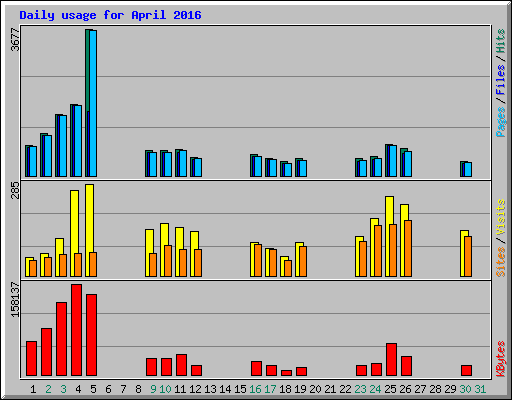Select the orange Sites bar for day 5

pos(93,264)
